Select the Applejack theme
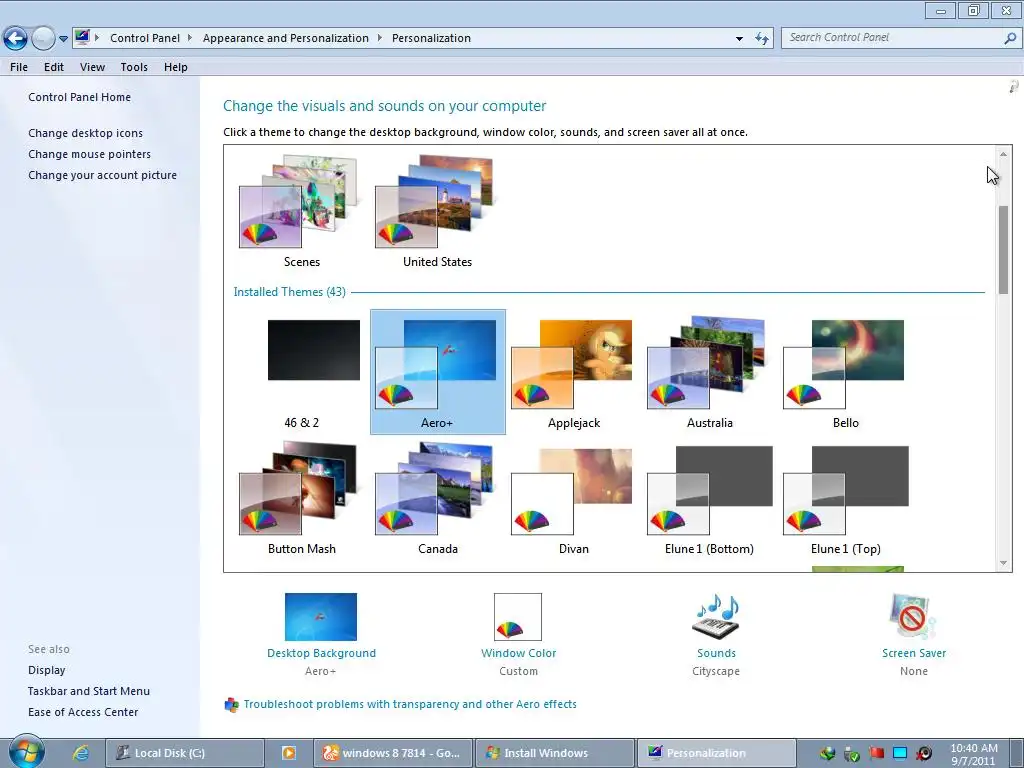Viewport: 1024px width, 768px height. tap(573, 372)
